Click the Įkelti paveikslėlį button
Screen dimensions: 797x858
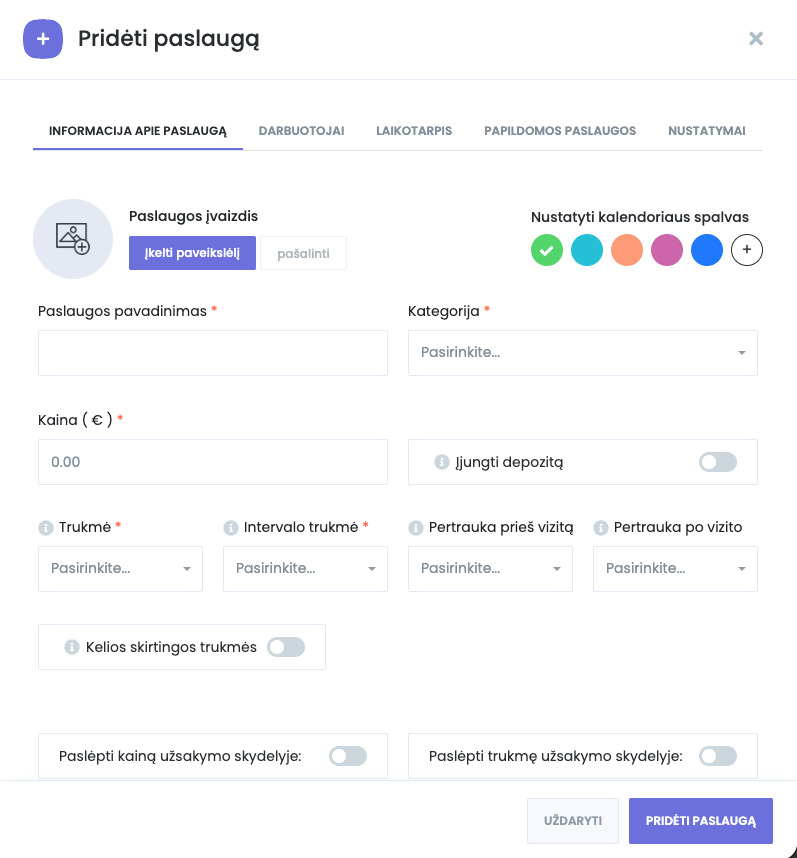click(x=192, y=253)
